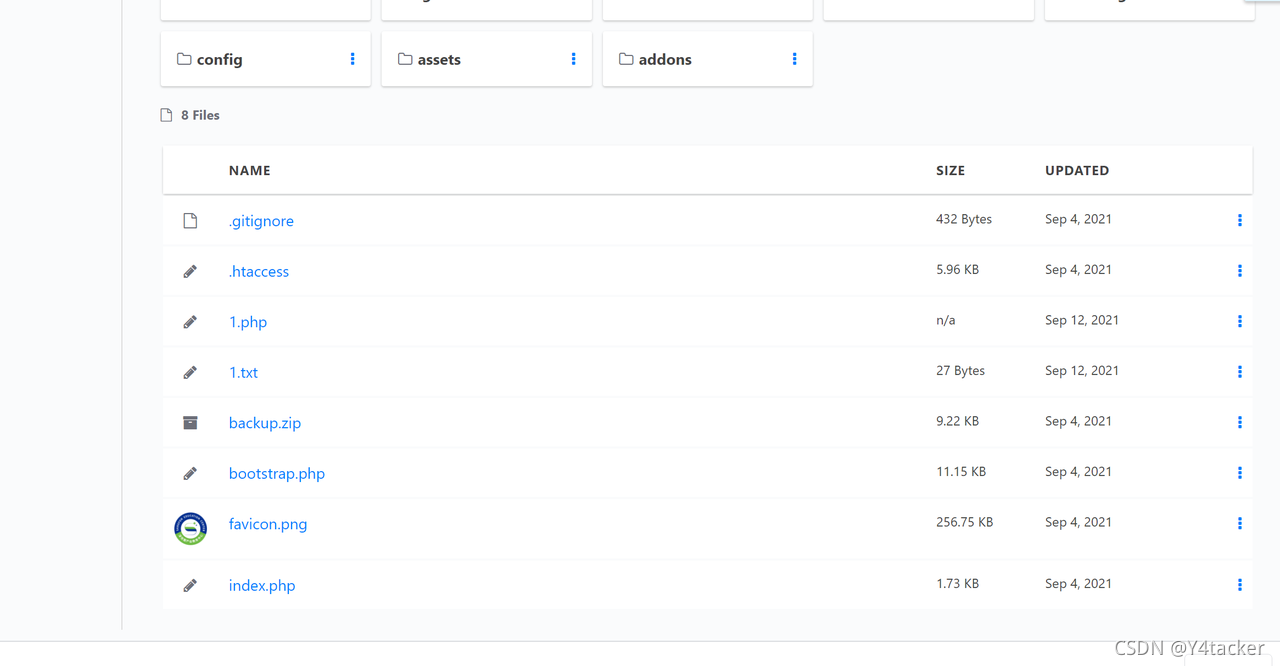Click the 11.15 KB size of bootstrap.php
This screenshot has height=666, width=1280.
961,471
